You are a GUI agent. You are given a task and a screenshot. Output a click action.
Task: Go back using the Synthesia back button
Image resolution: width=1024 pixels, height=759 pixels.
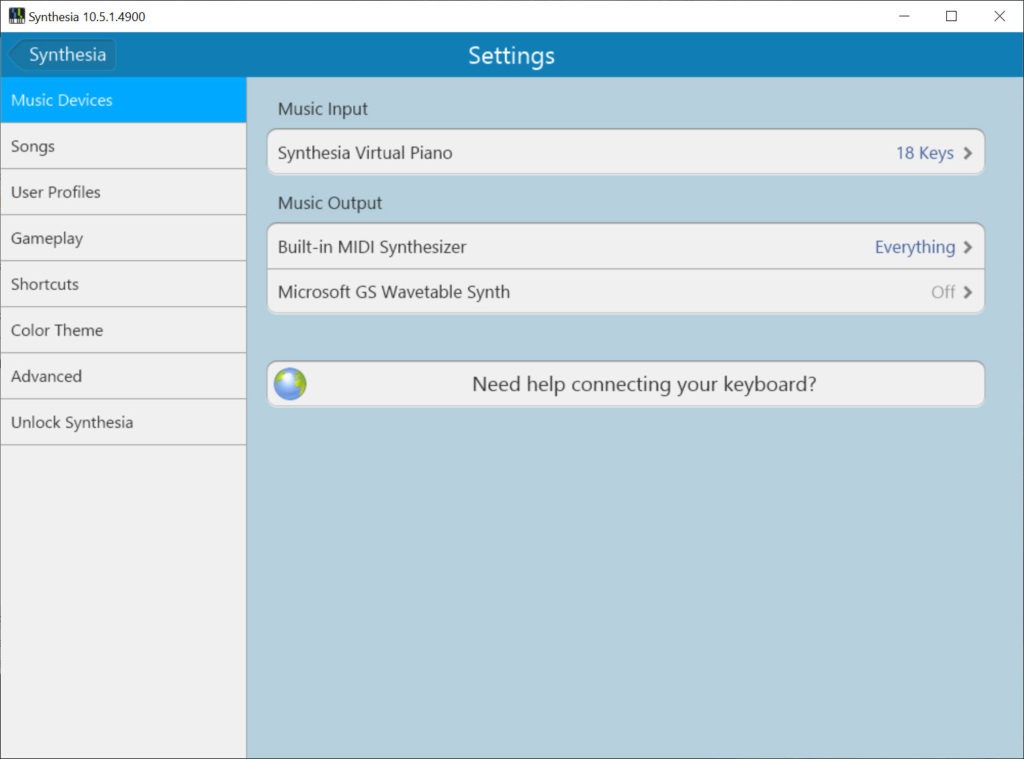(63, 54)
